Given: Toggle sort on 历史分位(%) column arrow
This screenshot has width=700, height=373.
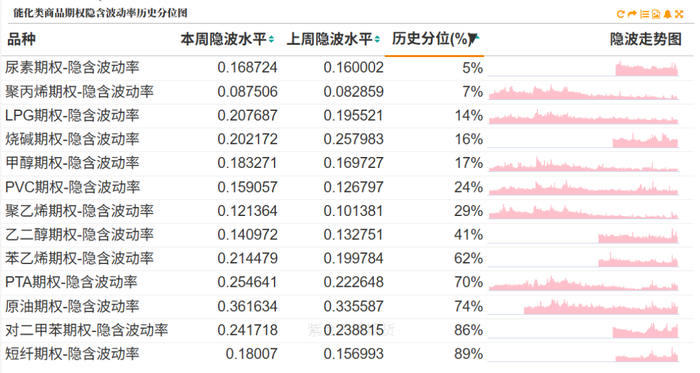Looking at the screenshot, I should 474,39.
